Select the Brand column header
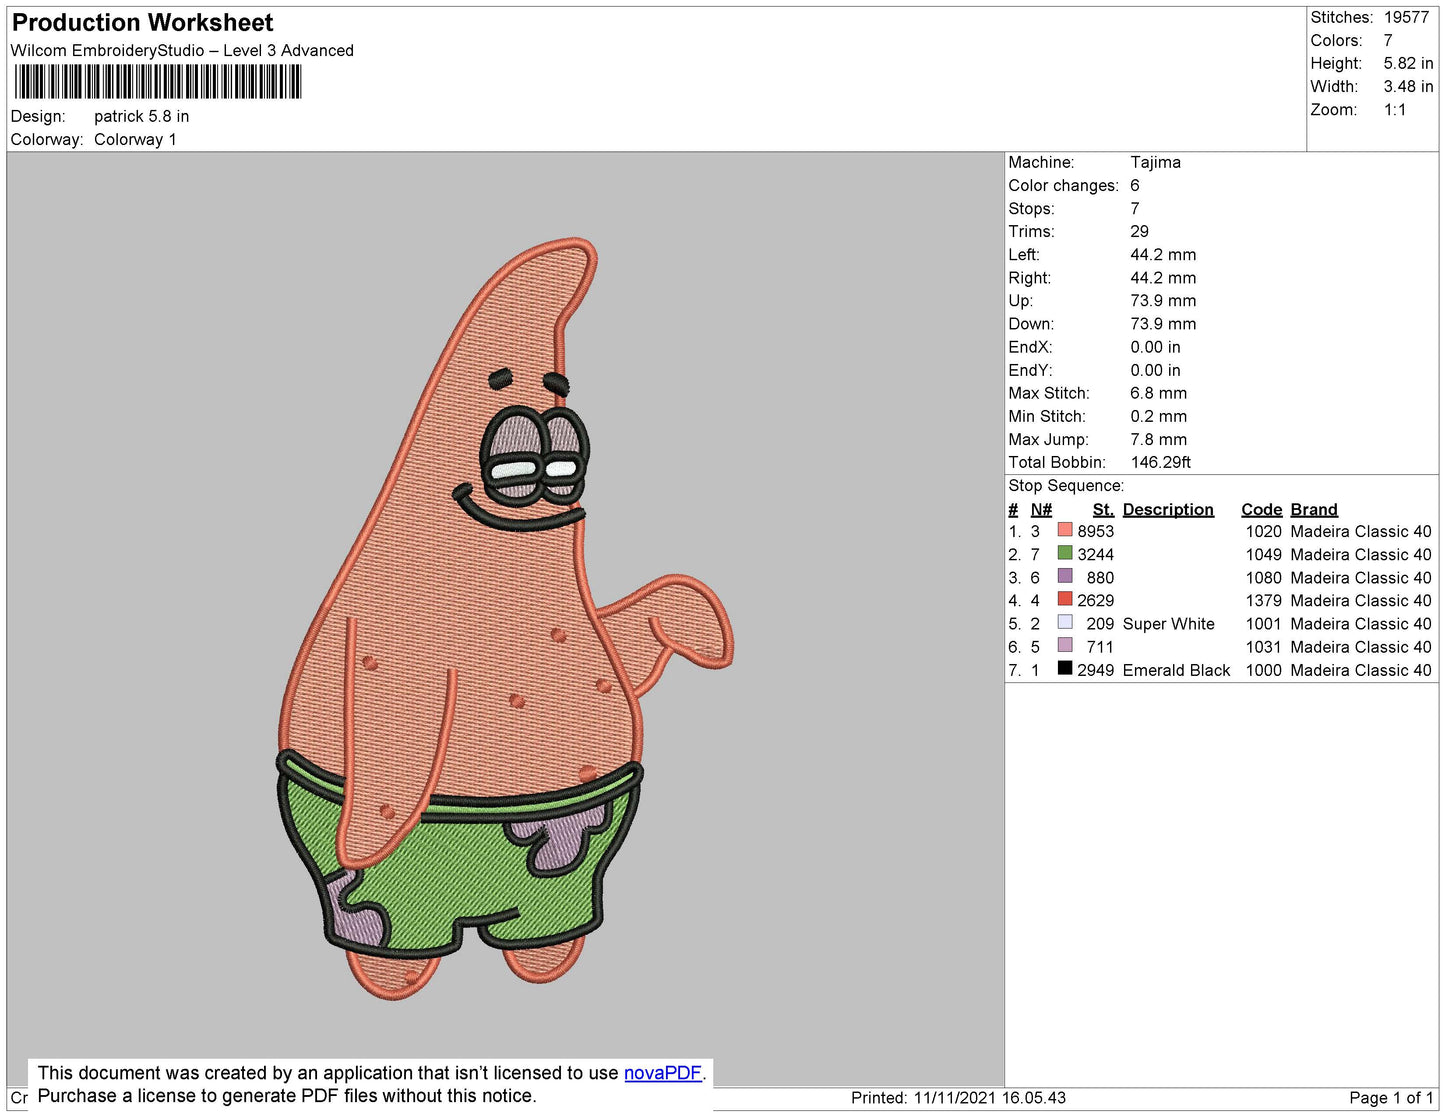The width and height of the screenshot is (1445, 1117). point(1313,509)
